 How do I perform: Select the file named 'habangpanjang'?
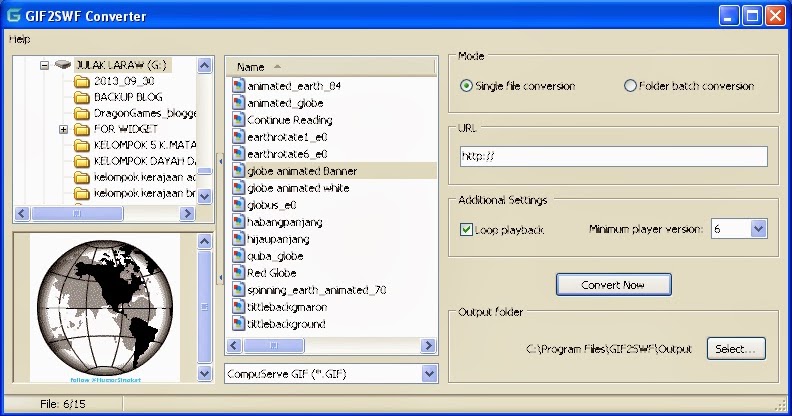[x=284, y=222]
